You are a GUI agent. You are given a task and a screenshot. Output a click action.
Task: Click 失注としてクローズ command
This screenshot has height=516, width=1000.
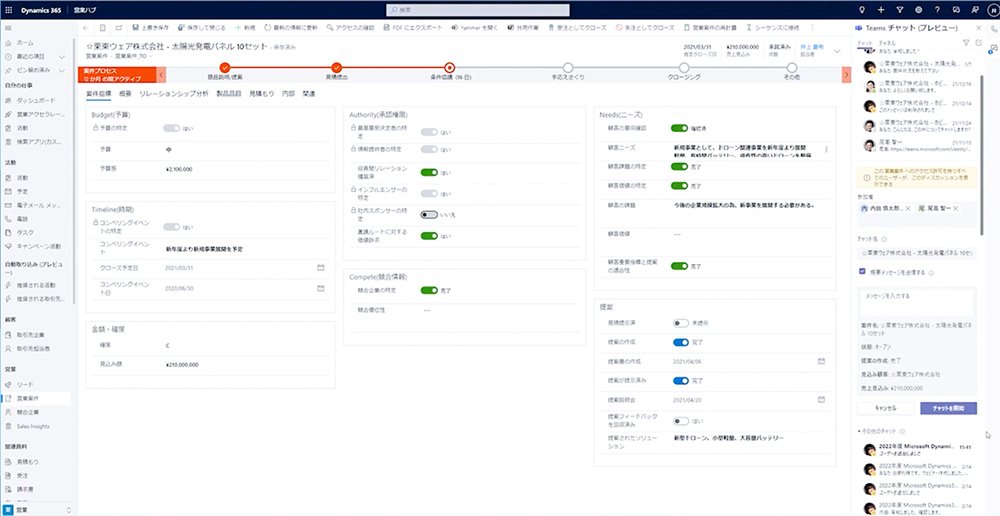pos(645,28)
